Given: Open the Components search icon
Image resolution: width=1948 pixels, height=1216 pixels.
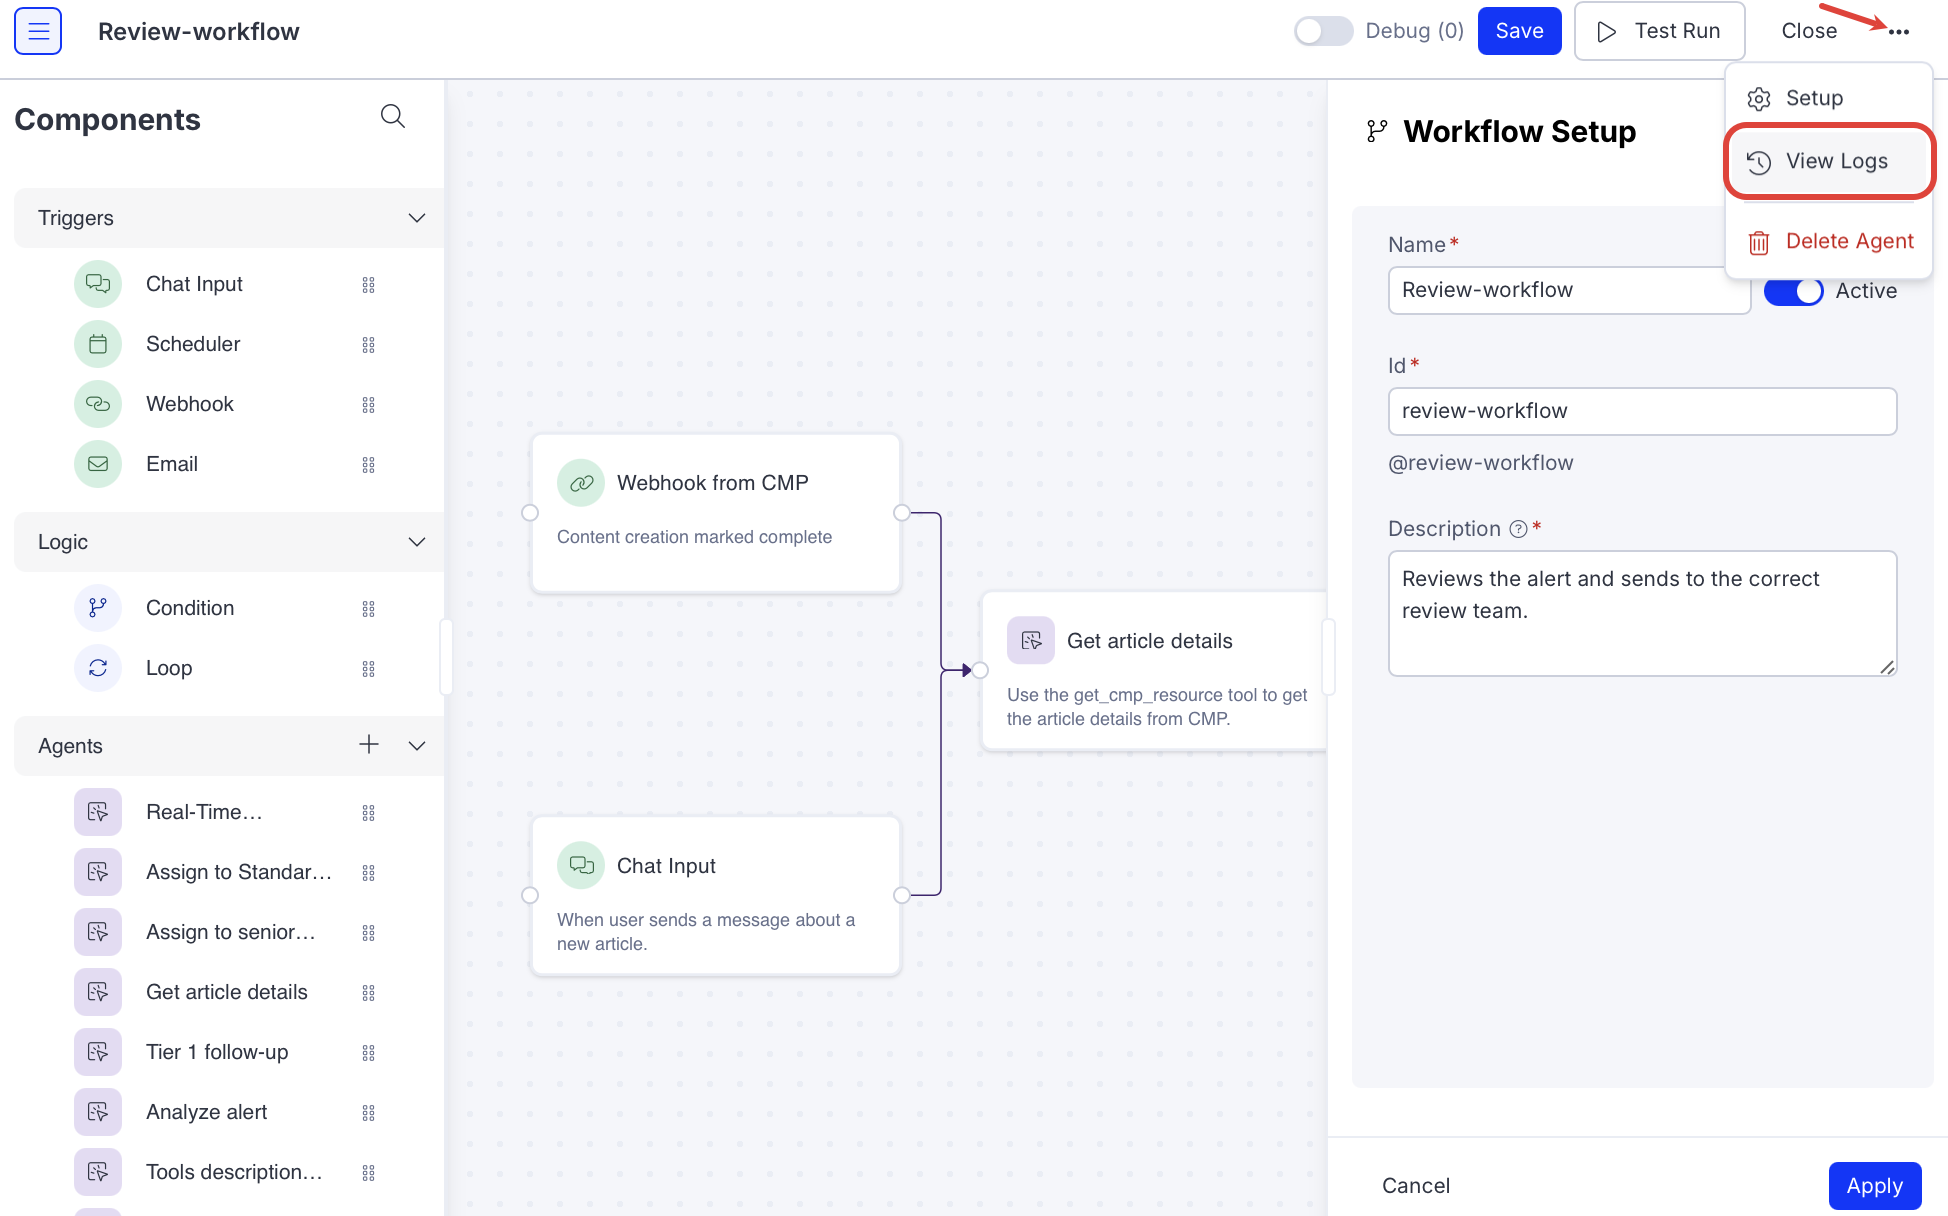Looking at the screenshot, I should tap(393, 117).
